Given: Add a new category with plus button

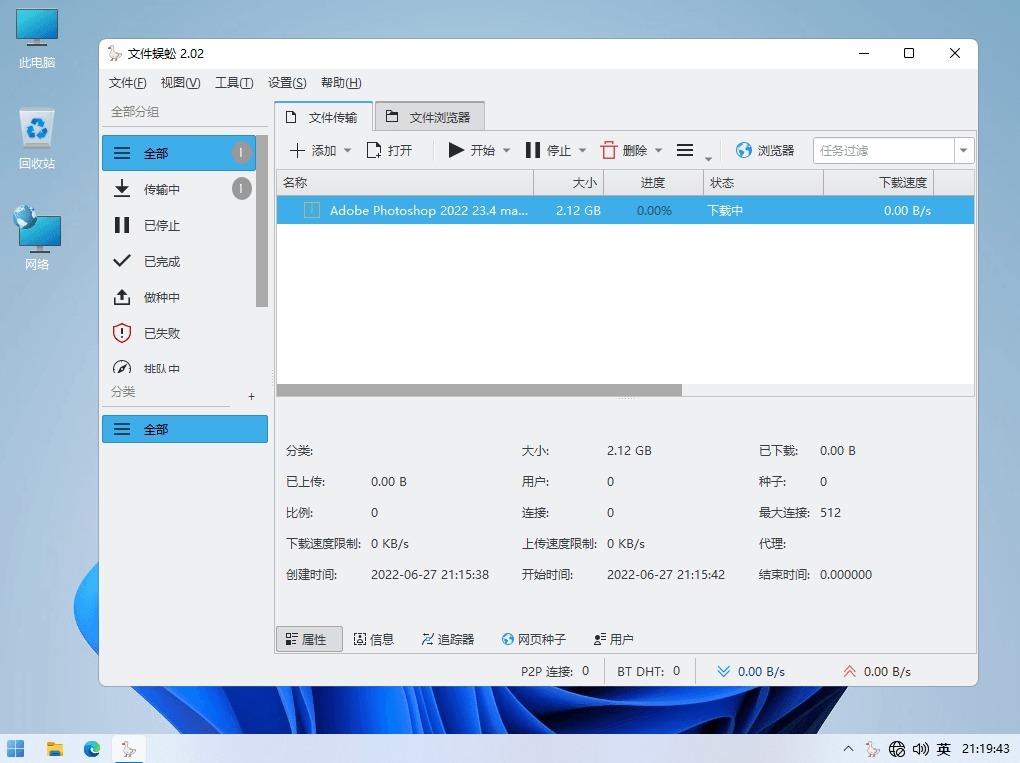Looking at the screenshot, I should tap(251, 397).
